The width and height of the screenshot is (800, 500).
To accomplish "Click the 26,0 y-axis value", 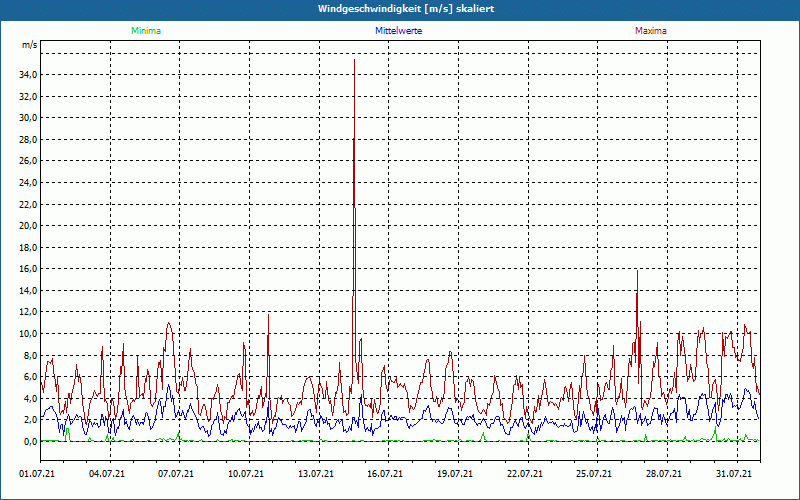I will pyautogui.click(x=28, y=161).
